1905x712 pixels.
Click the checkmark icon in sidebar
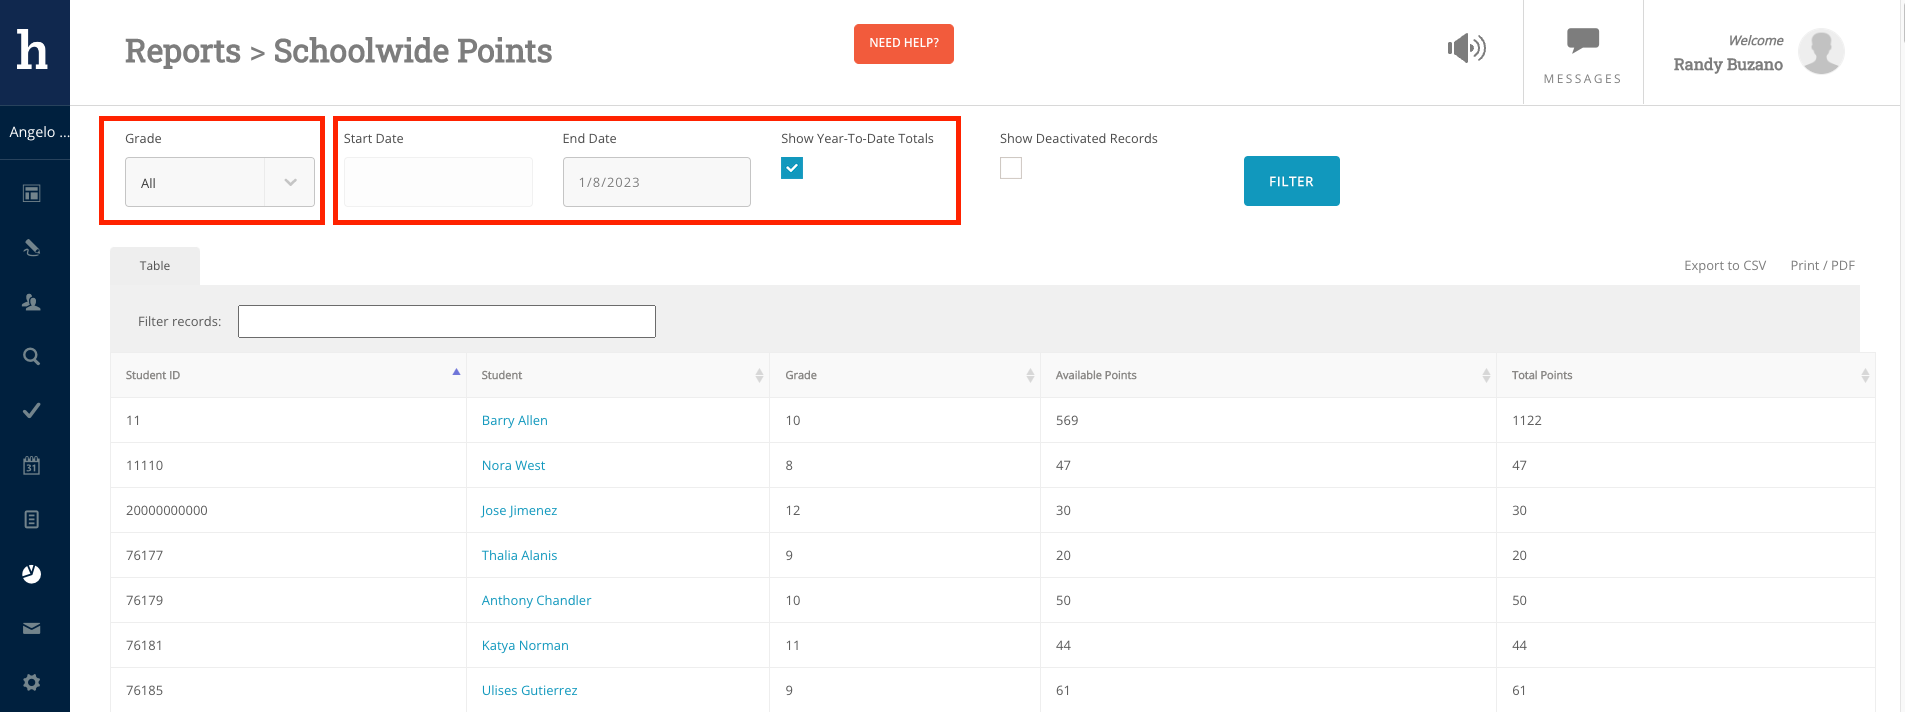[x=32, y=410]
